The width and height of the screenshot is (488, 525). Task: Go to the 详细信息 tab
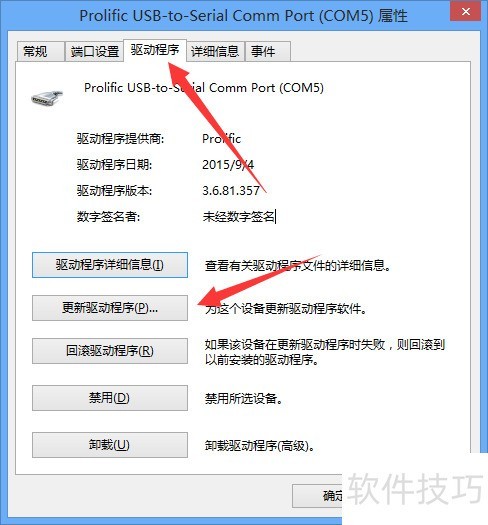click(215, 52)
